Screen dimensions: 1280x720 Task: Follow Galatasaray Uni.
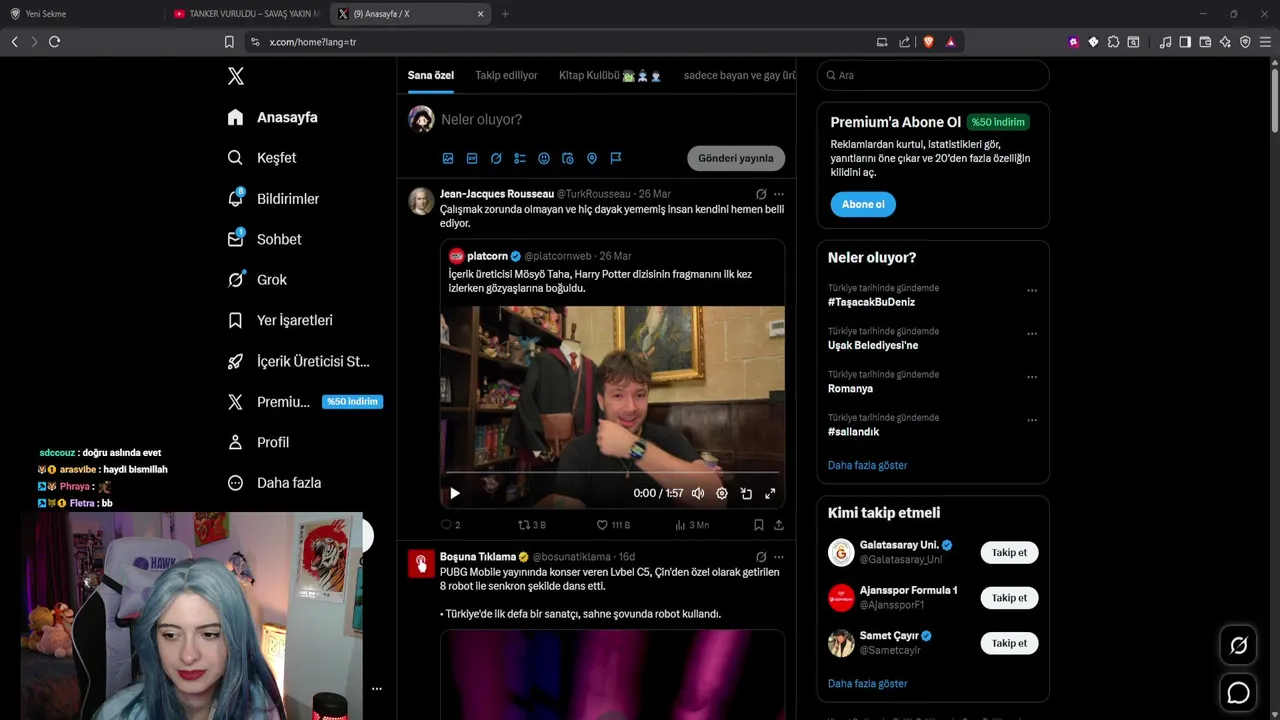click(1009, 552)
